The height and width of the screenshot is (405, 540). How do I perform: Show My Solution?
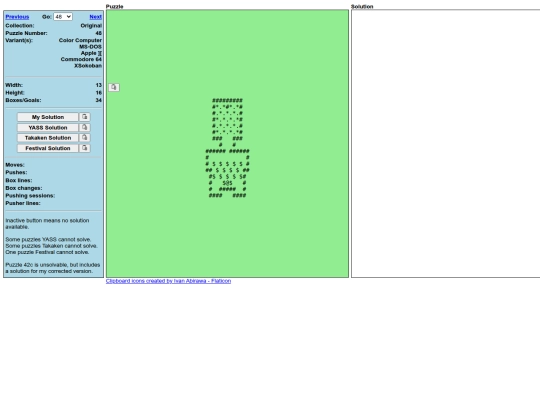coord(48,117)
